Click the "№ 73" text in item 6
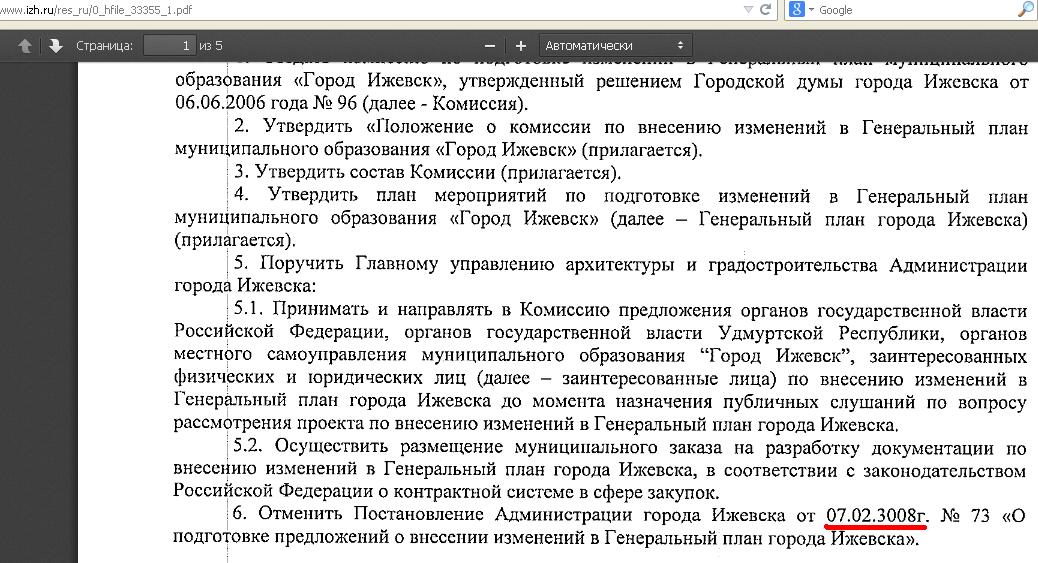This screenshot has height=563, width=1038. [965, 515]
